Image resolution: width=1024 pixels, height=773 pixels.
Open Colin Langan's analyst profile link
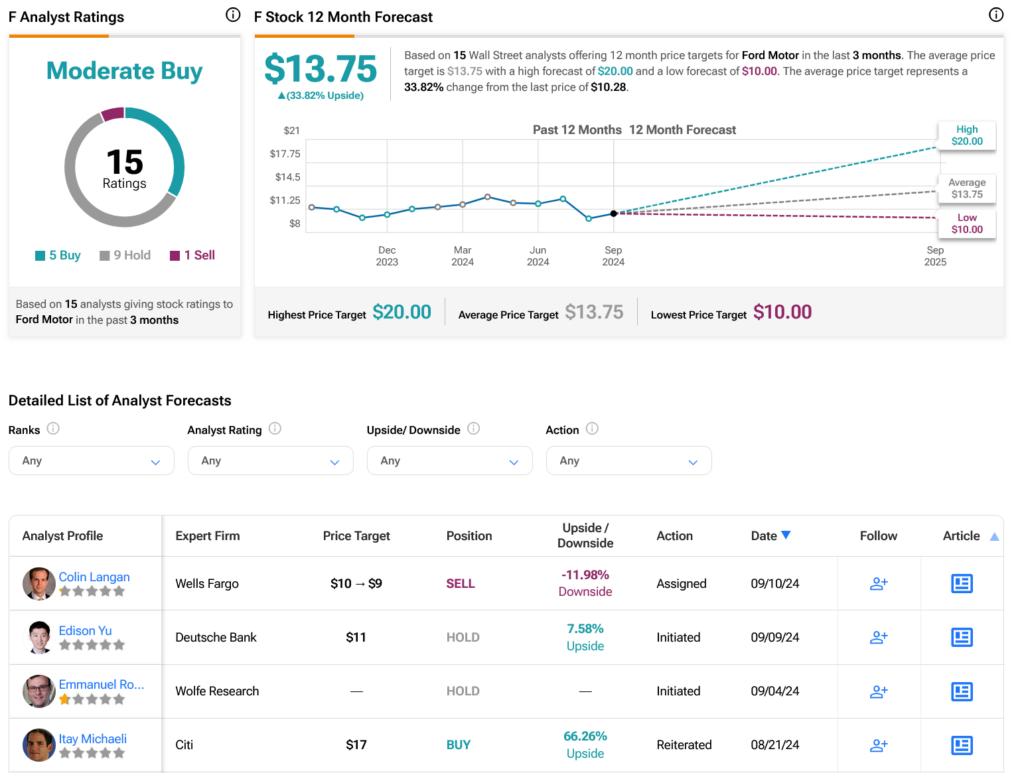(x=94, y=577)
